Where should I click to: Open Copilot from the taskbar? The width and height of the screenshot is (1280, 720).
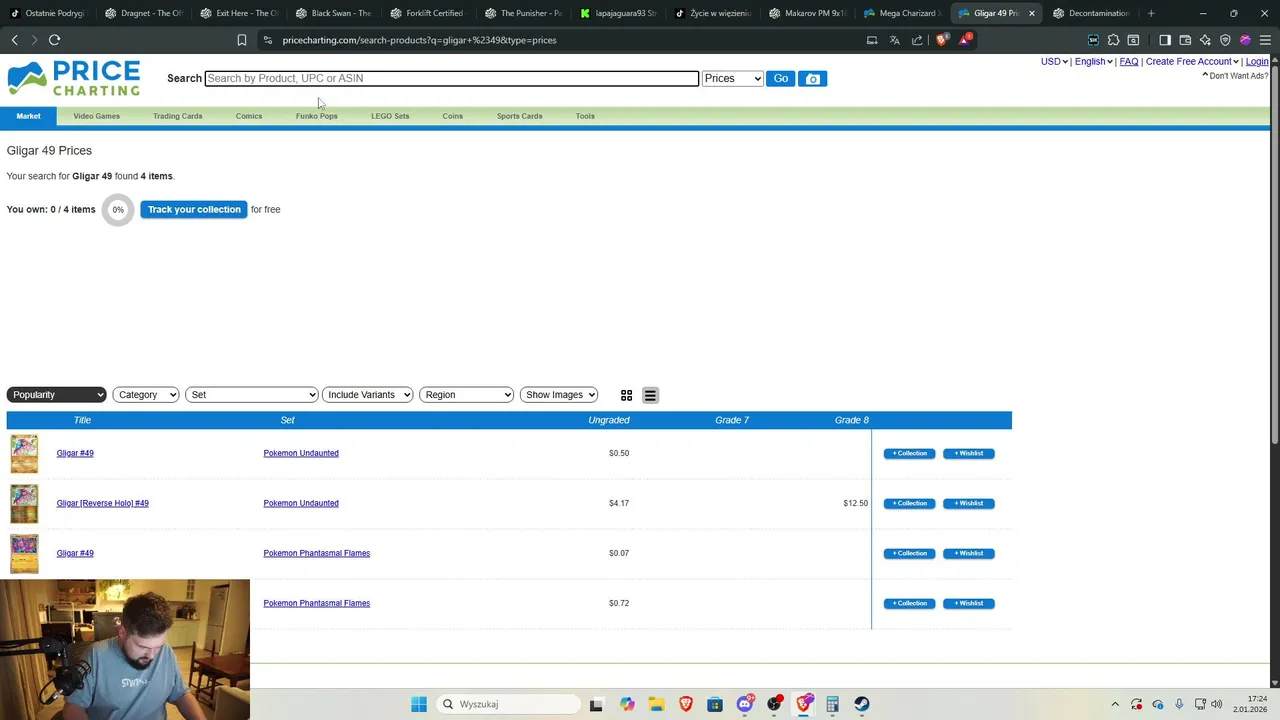coord(627,704)
